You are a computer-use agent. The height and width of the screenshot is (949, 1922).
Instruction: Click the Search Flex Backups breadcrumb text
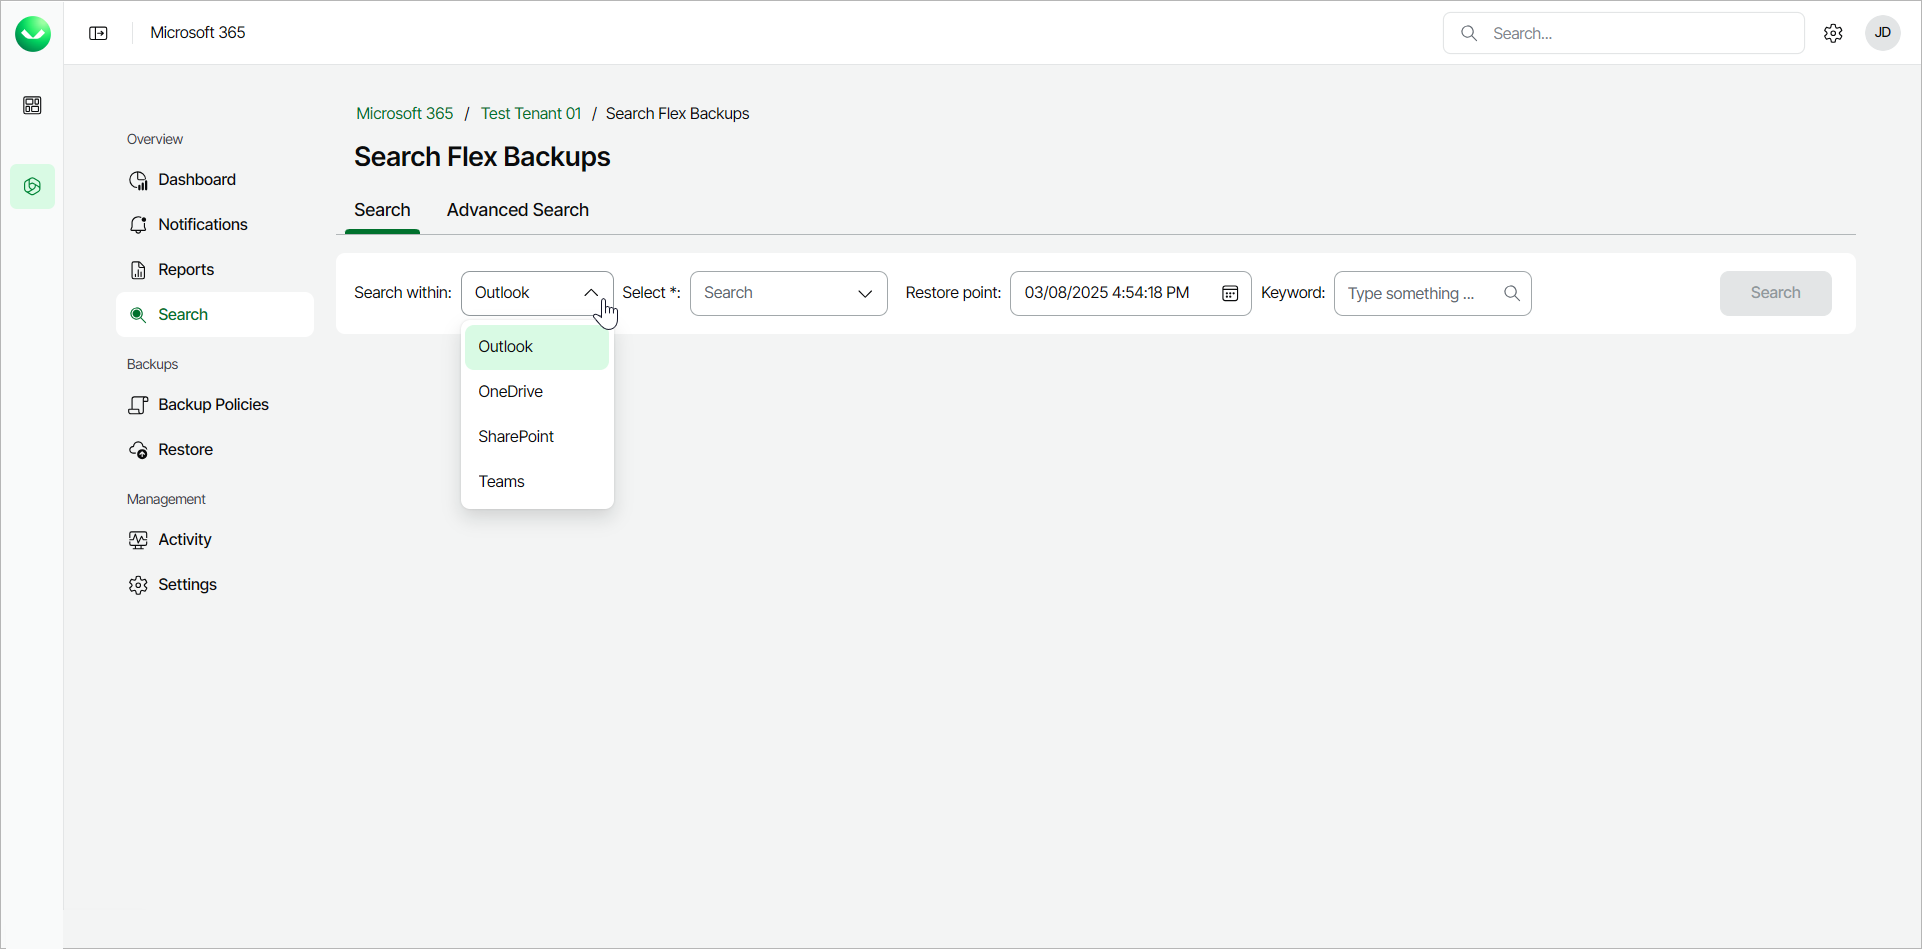click(678, 114)
